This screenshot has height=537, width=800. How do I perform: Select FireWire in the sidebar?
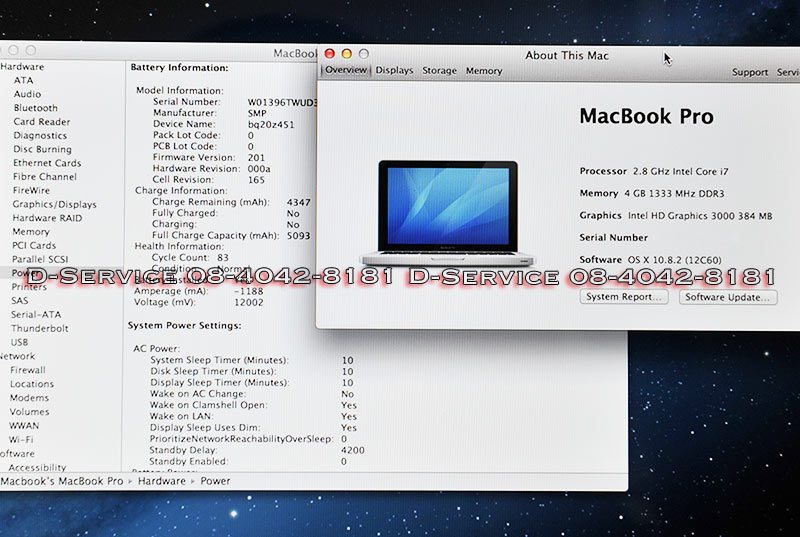pos(31,191)
